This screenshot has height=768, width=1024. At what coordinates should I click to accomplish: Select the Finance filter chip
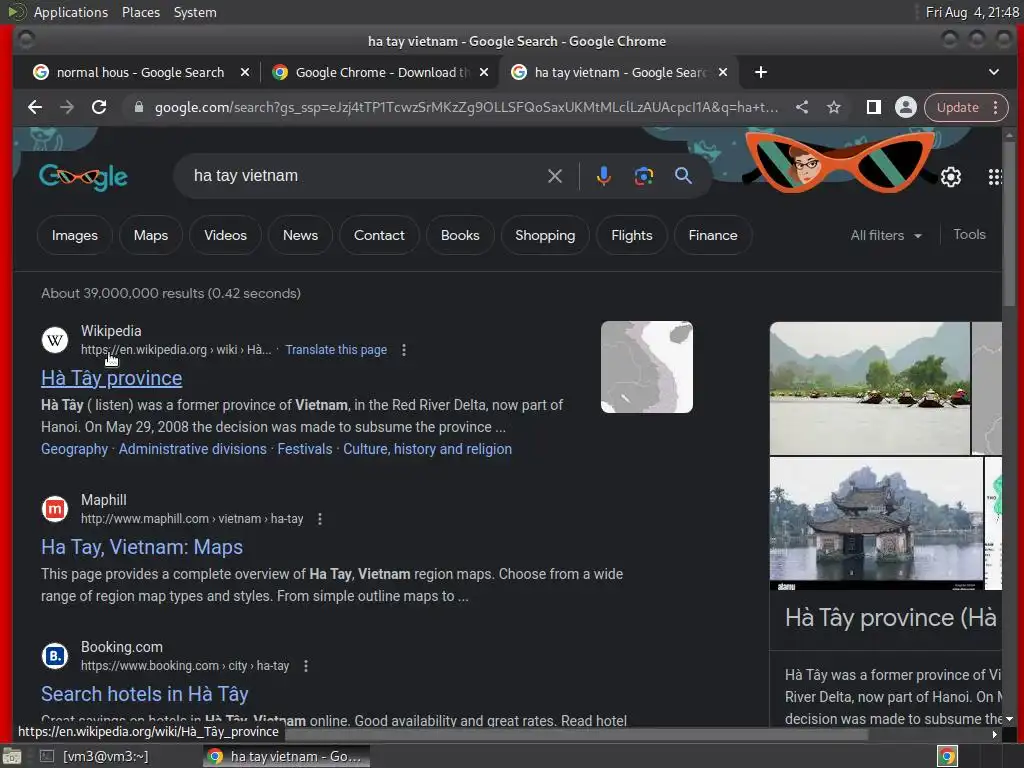712,235
